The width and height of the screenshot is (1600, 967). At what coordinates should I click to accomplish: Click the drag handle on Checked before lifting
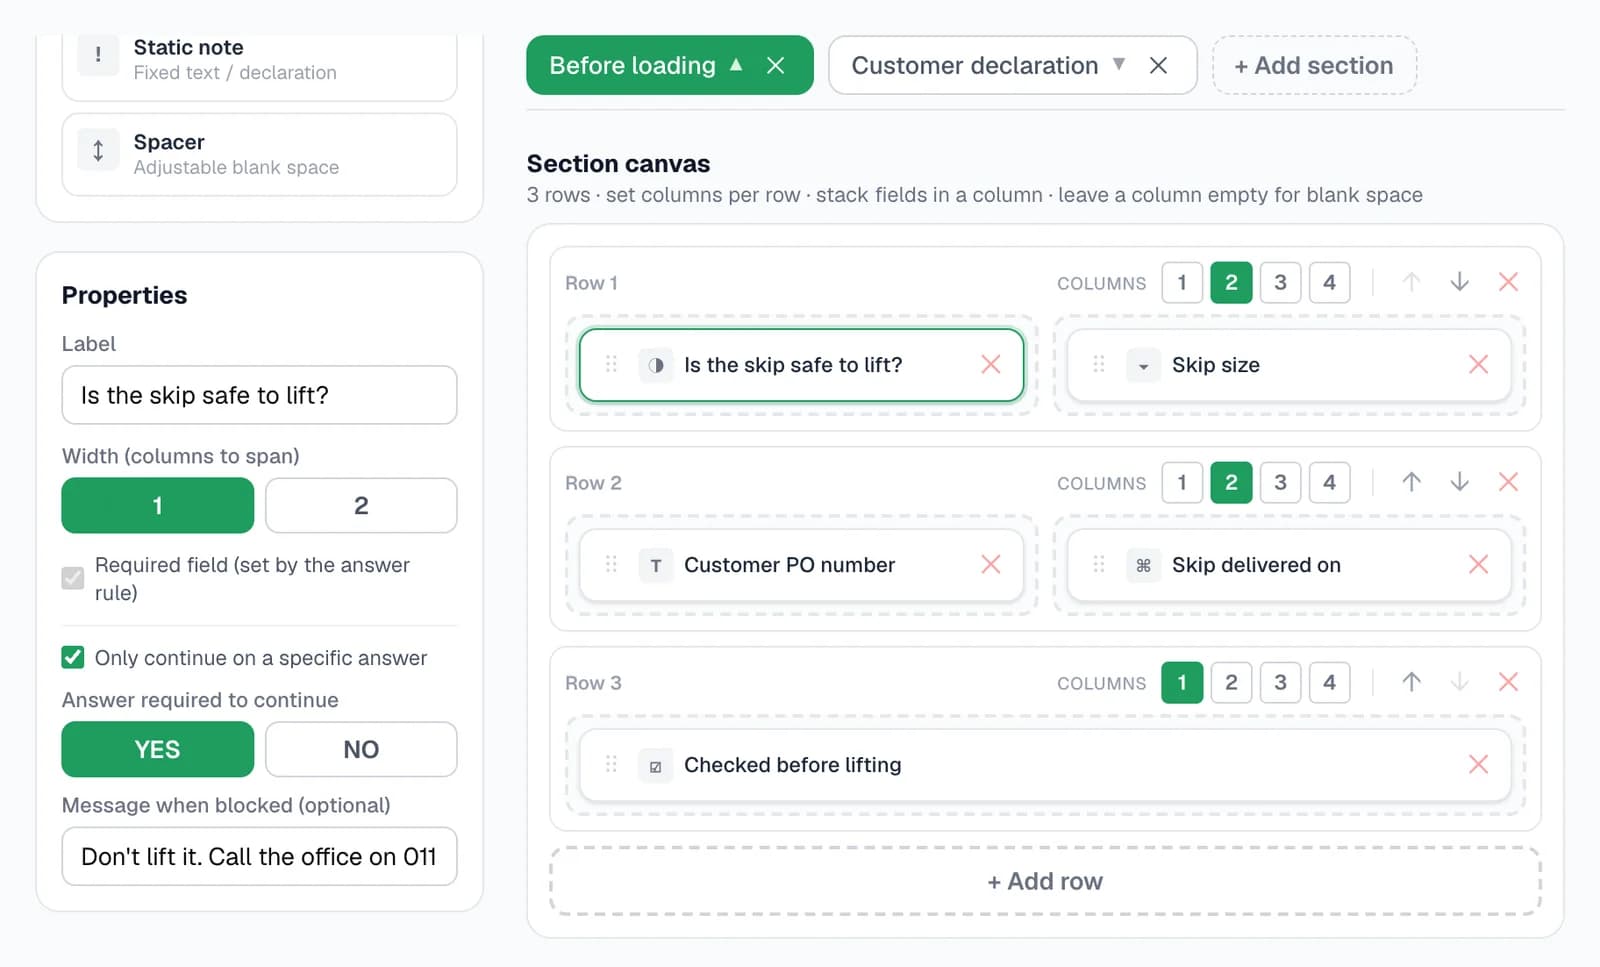(611, 765)
